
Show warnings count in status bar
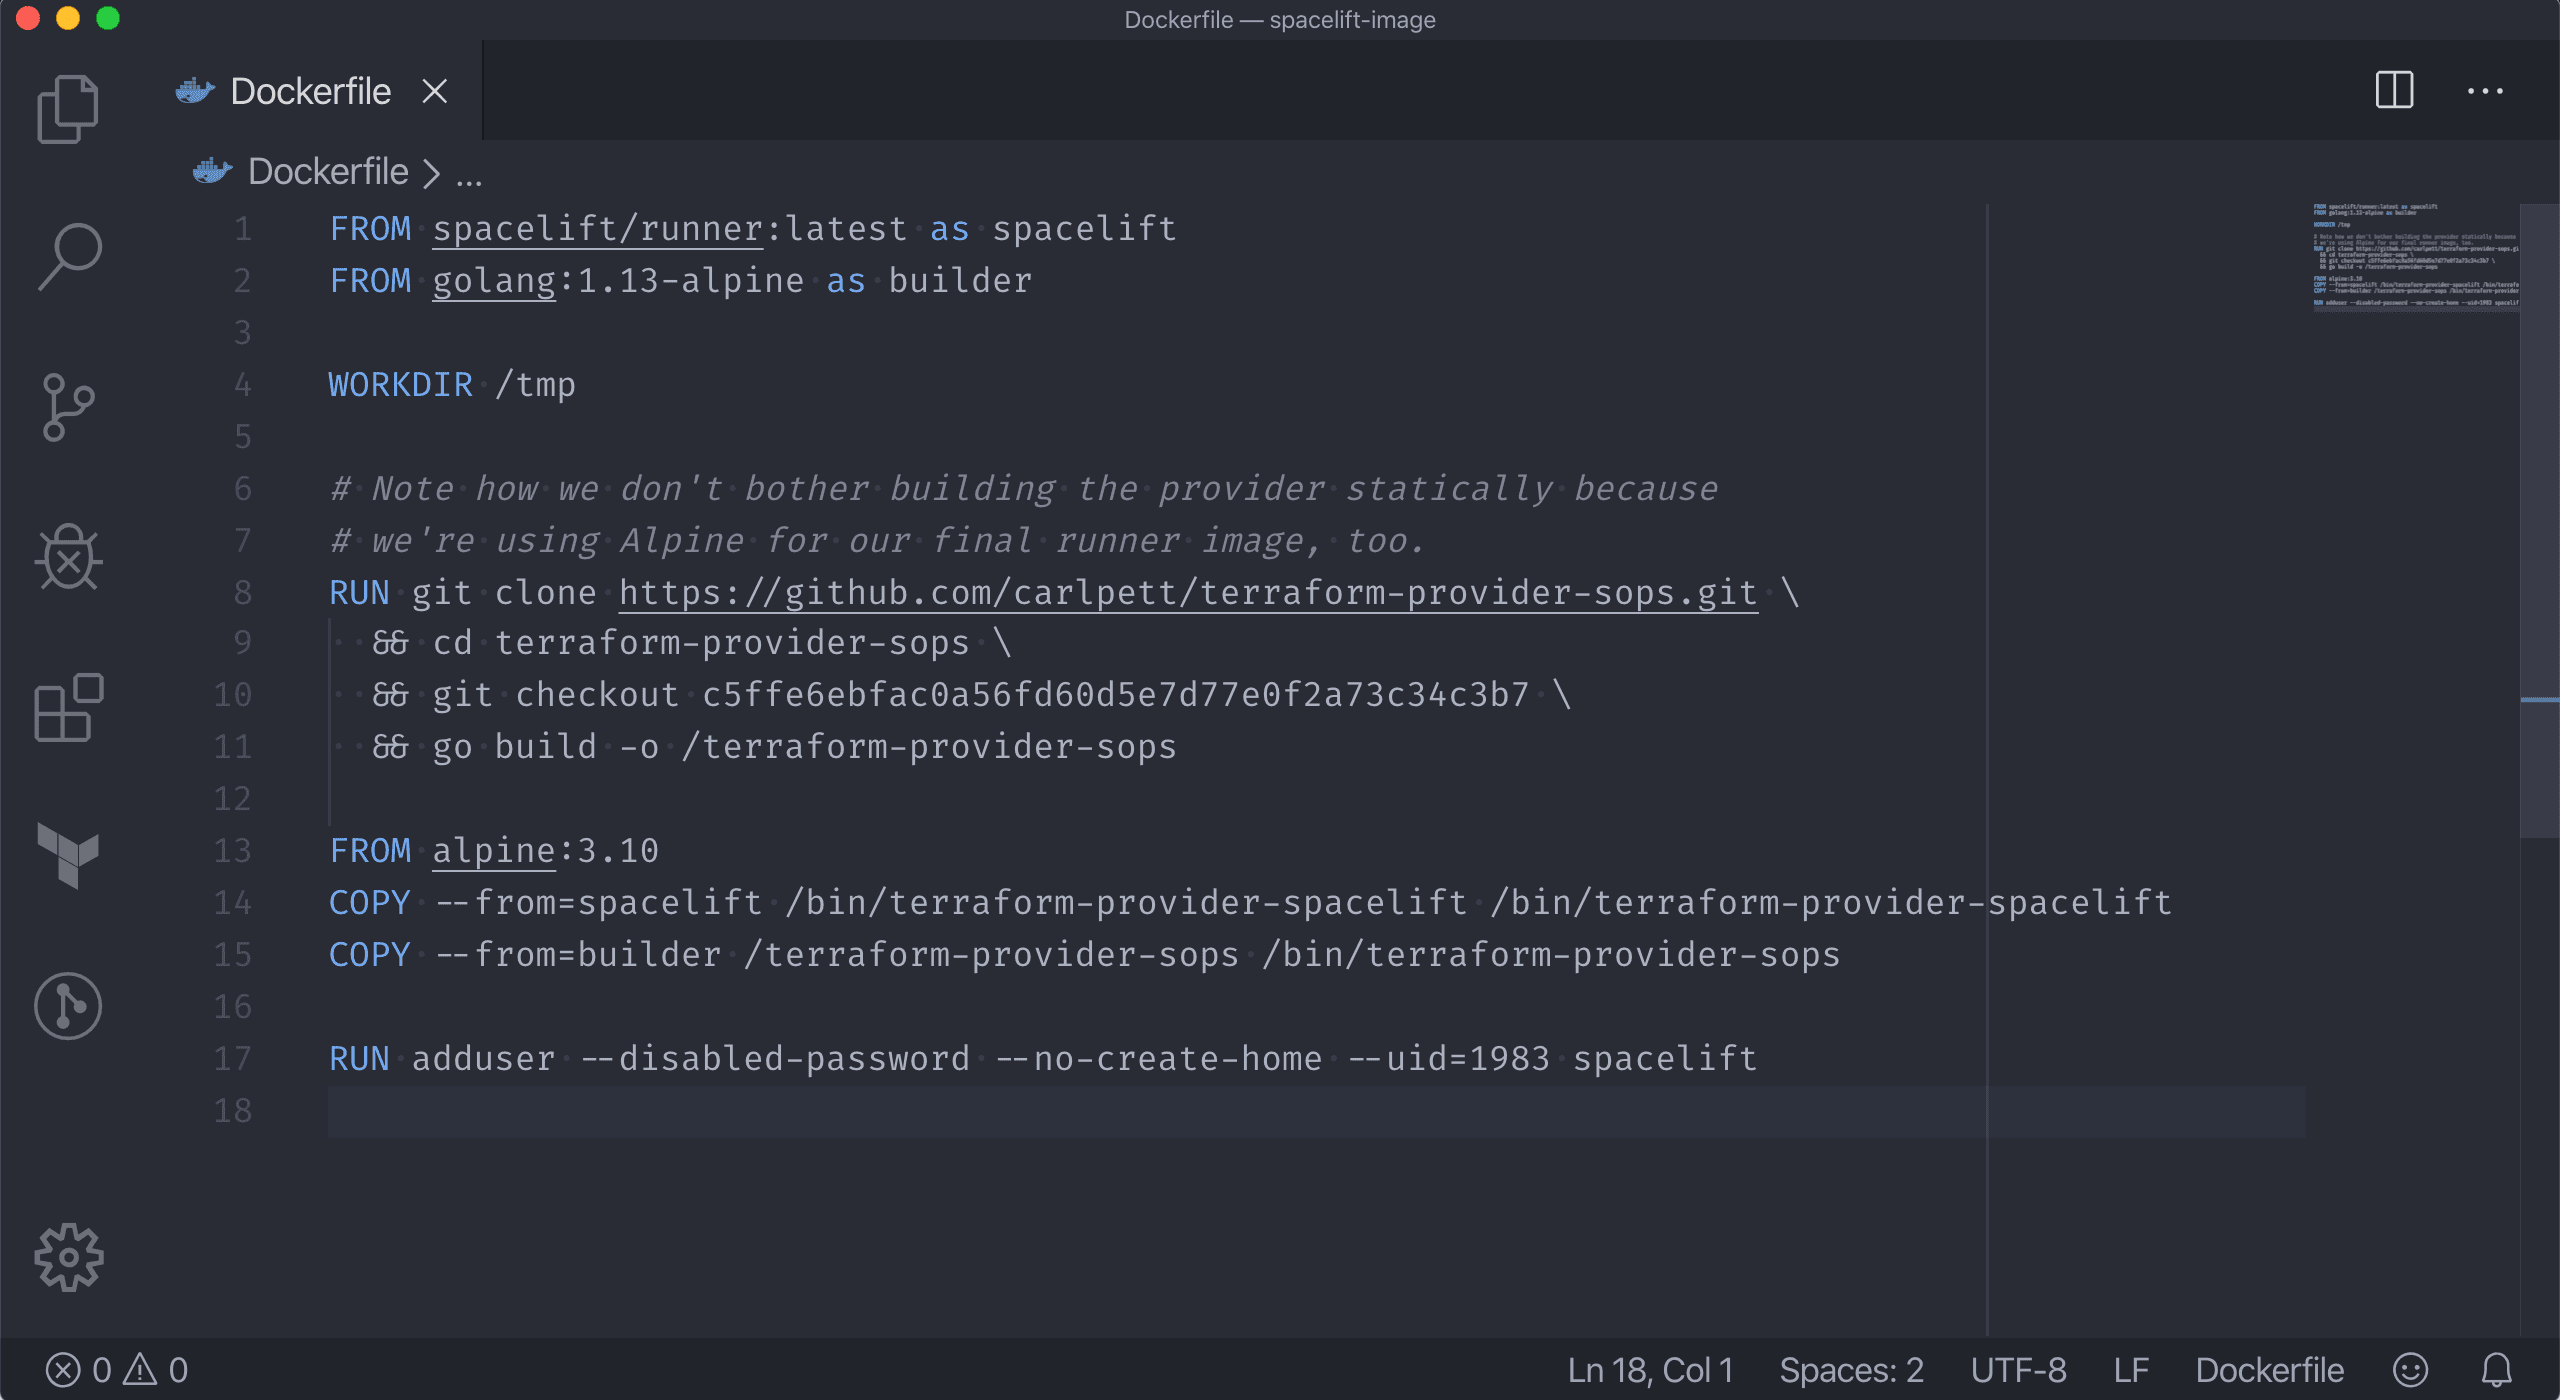point(155,1370)
